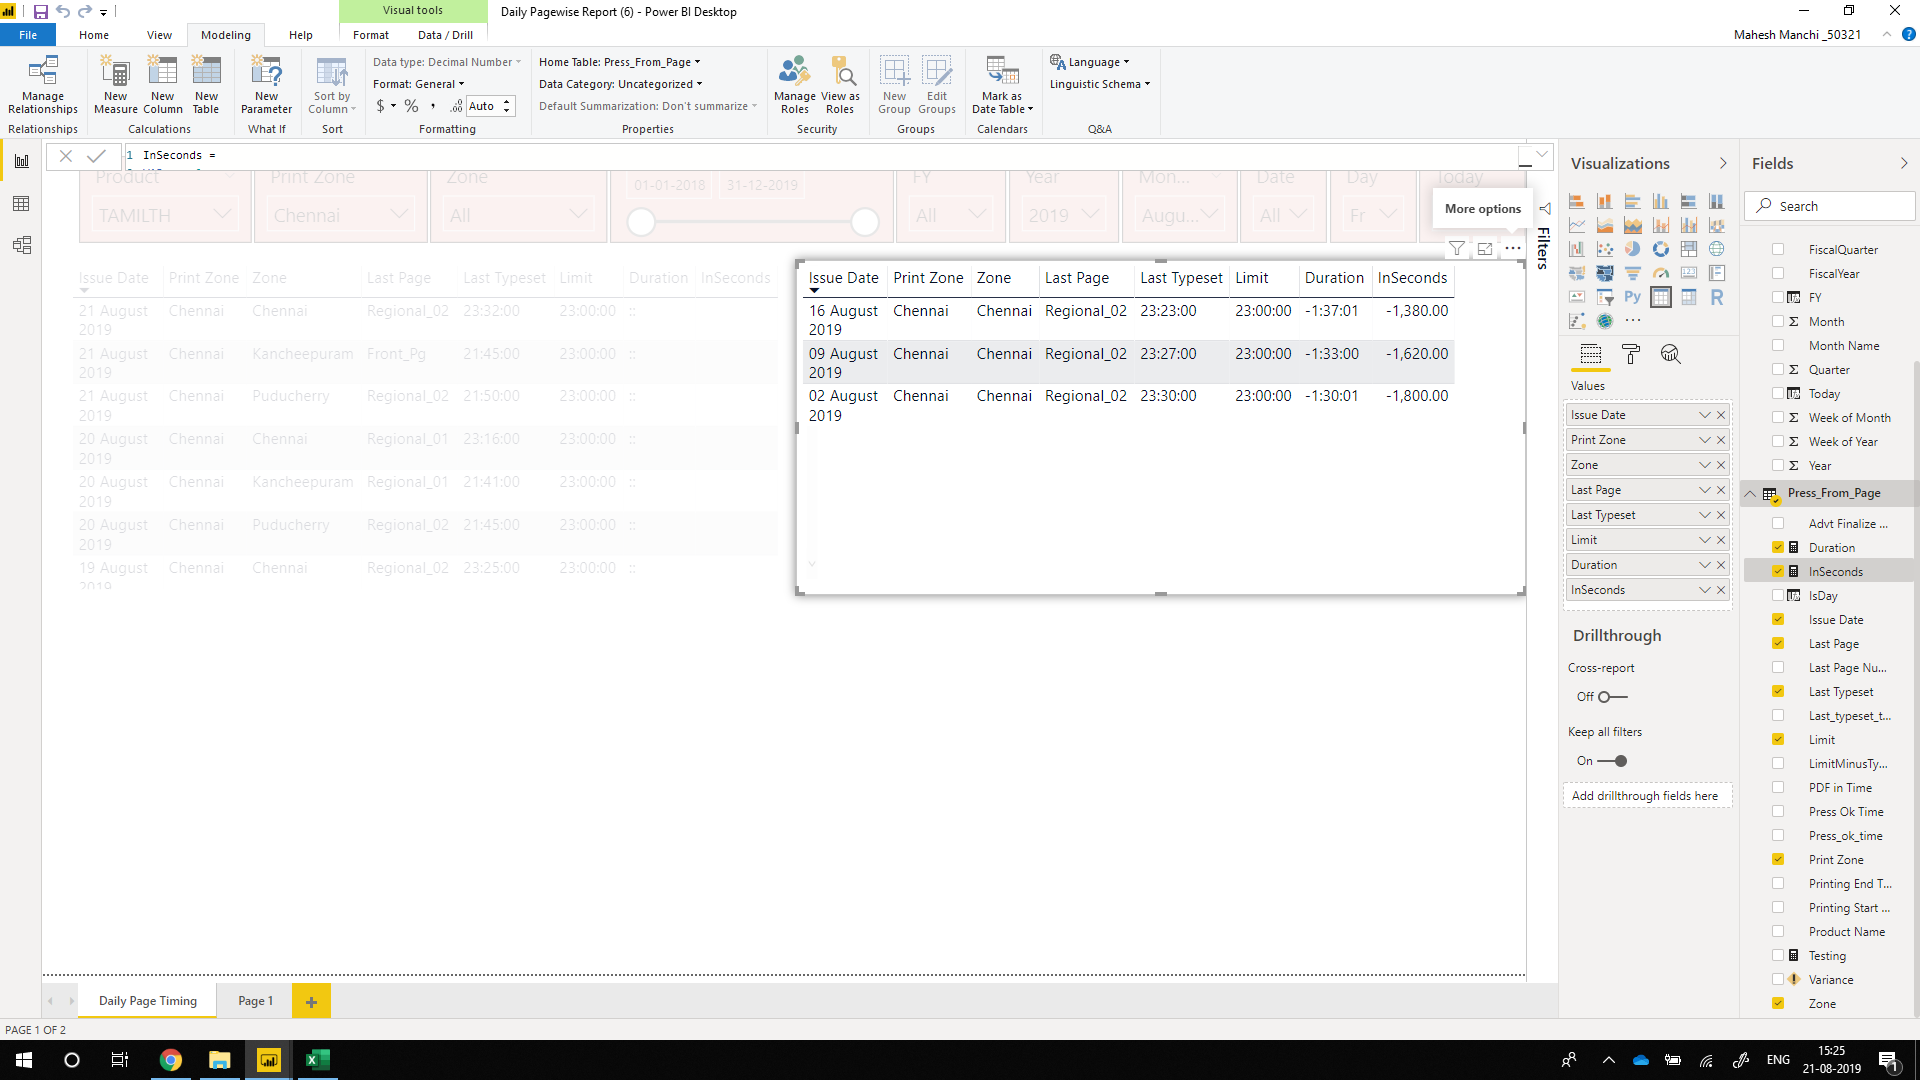This screenshot has width=1920, height=1080.
Task: Toggle the Keep all filters switch
Action: (1612, 761)
